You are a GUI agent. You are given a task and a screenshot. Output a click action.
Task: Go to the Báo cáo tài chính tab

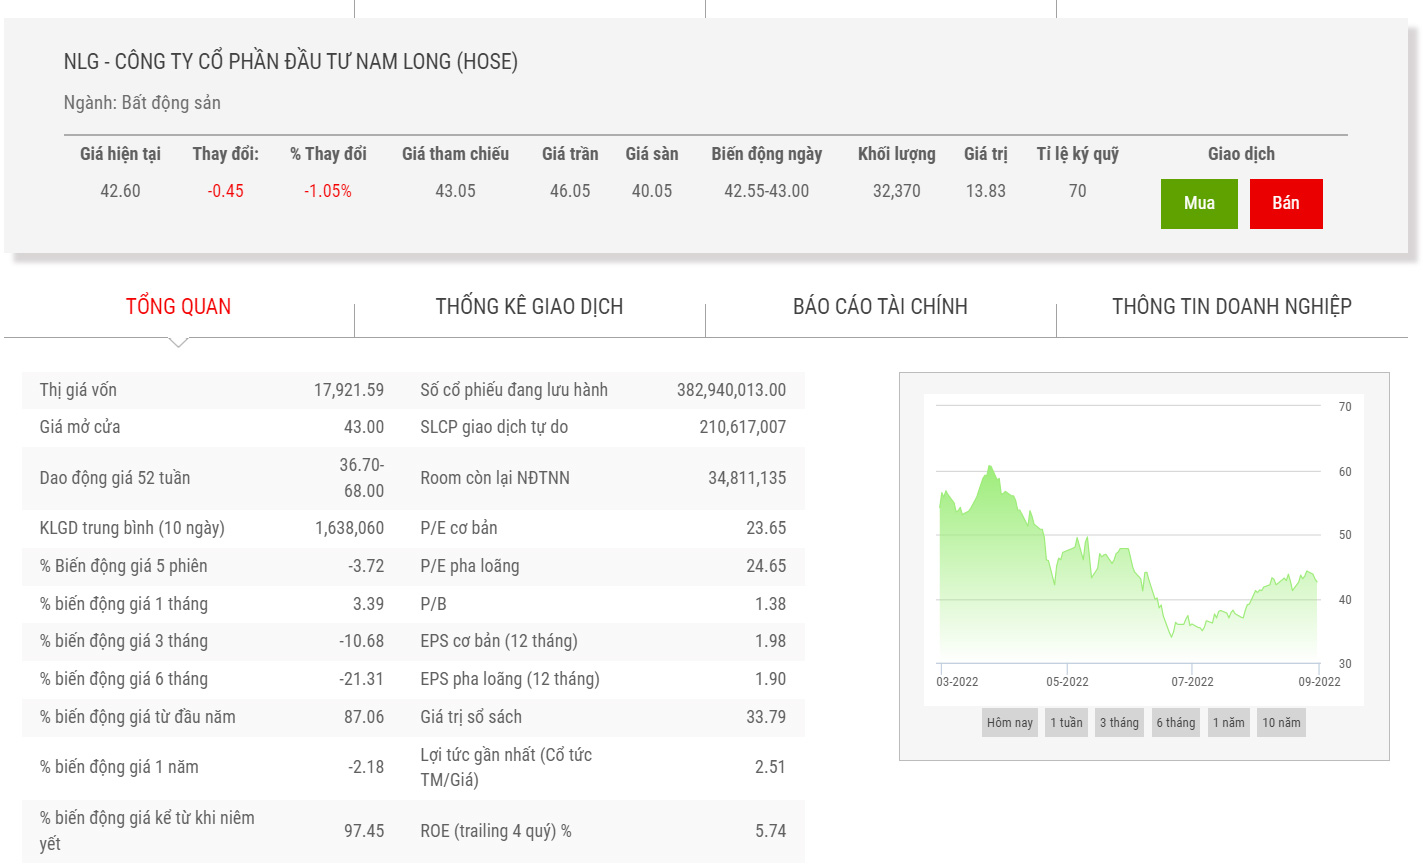880,307
